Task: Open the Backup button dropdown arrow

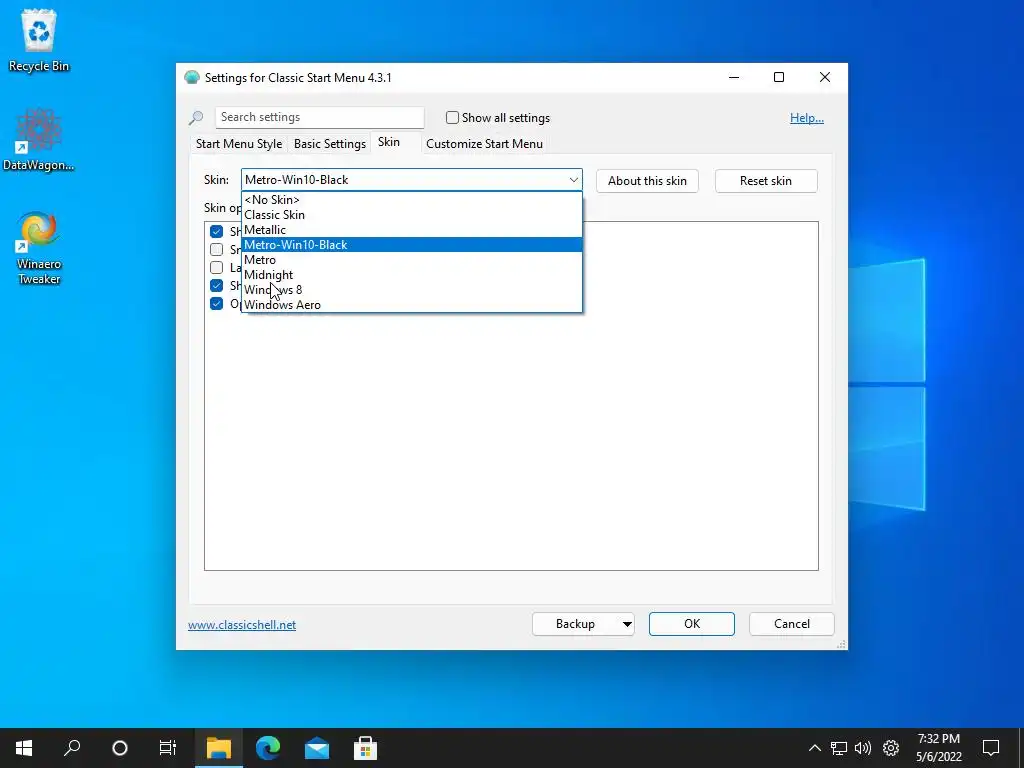Action: point(627,624)
